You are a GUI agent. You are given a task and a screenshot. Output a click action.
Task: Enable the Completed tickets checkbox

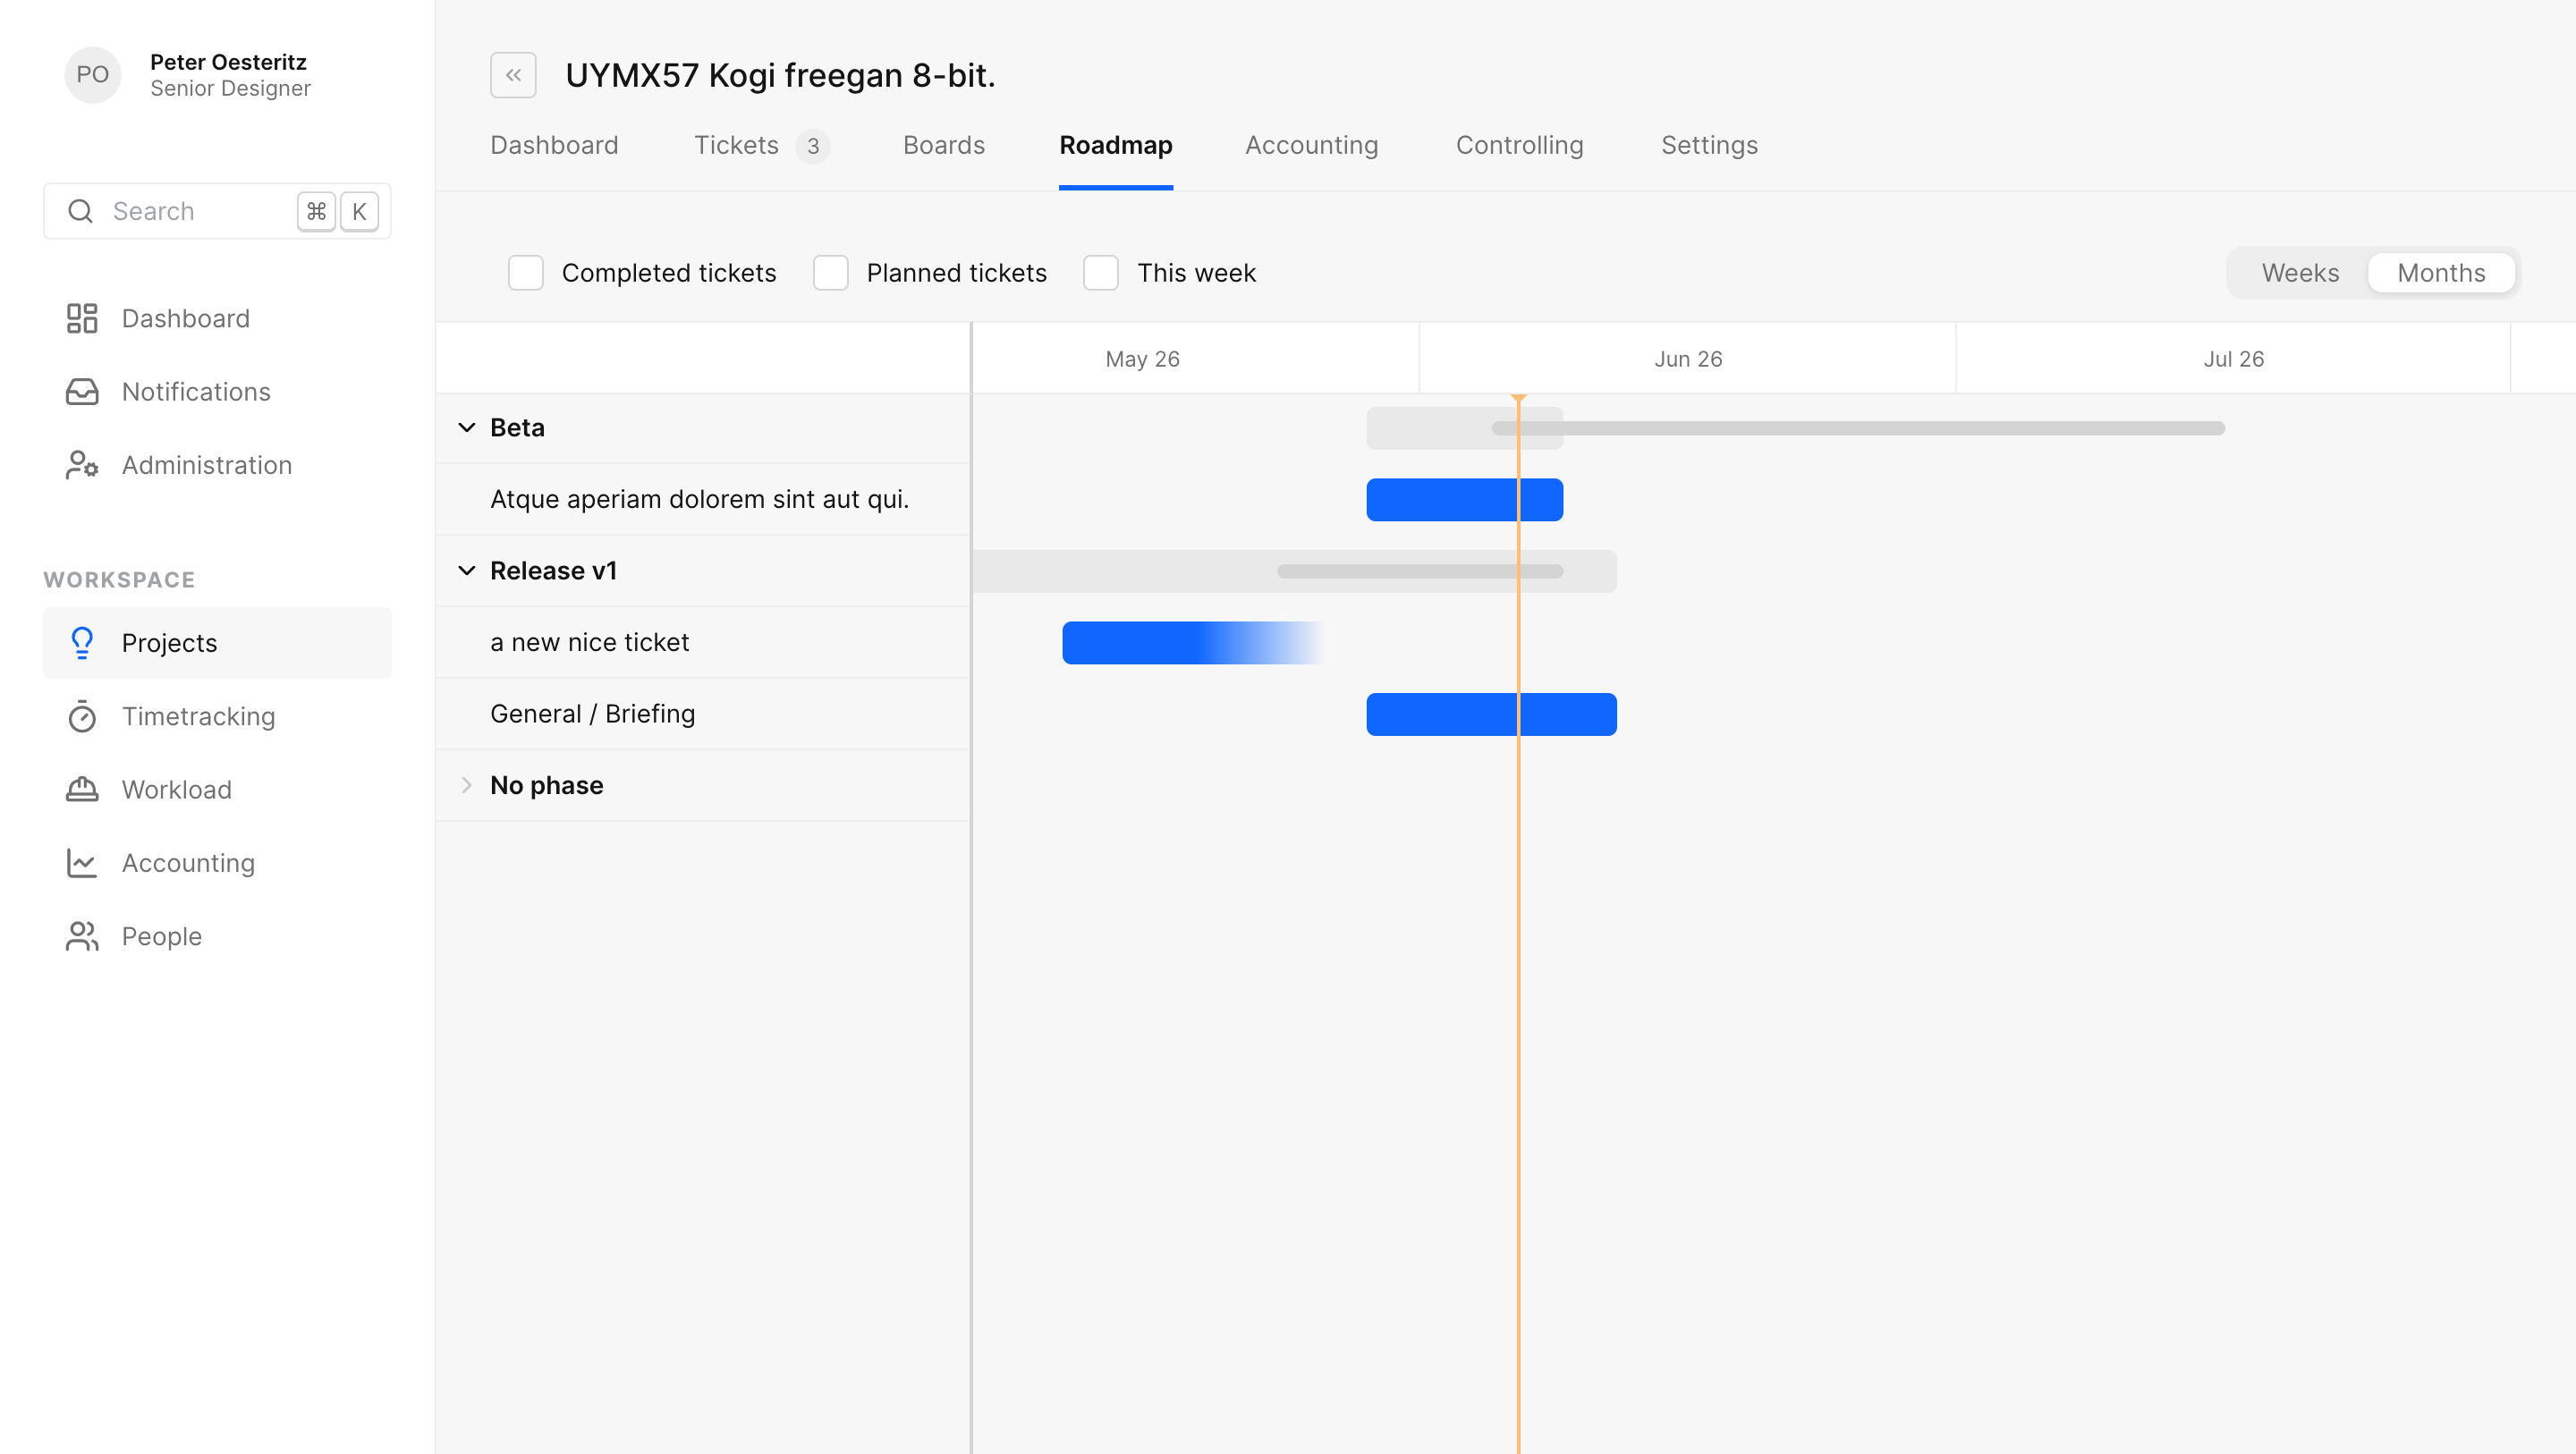click(526, 273)
